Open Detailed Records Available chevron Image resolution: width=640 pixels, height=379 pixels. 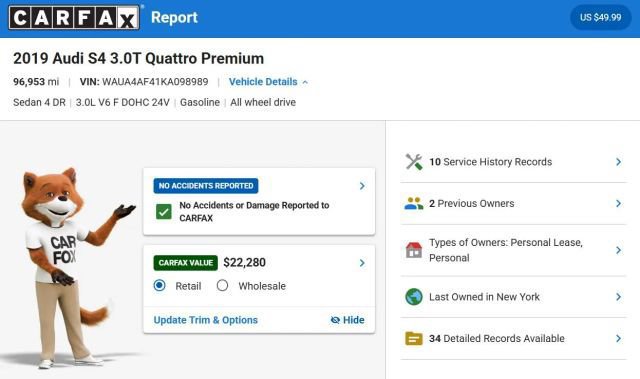pyautogui.click(x=619, y=339)
